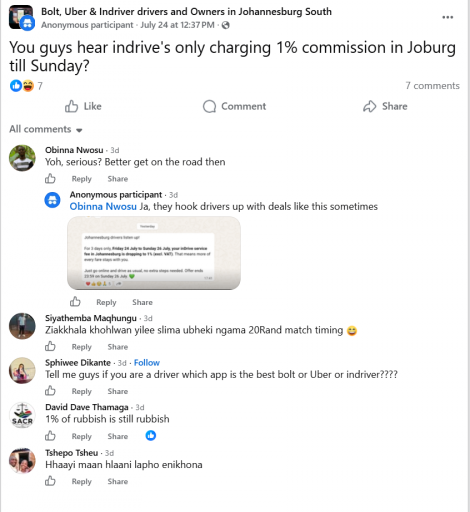
Task: Like Tshepo Tsheu's comment via thumbs-up
Action: click(50, 481)
